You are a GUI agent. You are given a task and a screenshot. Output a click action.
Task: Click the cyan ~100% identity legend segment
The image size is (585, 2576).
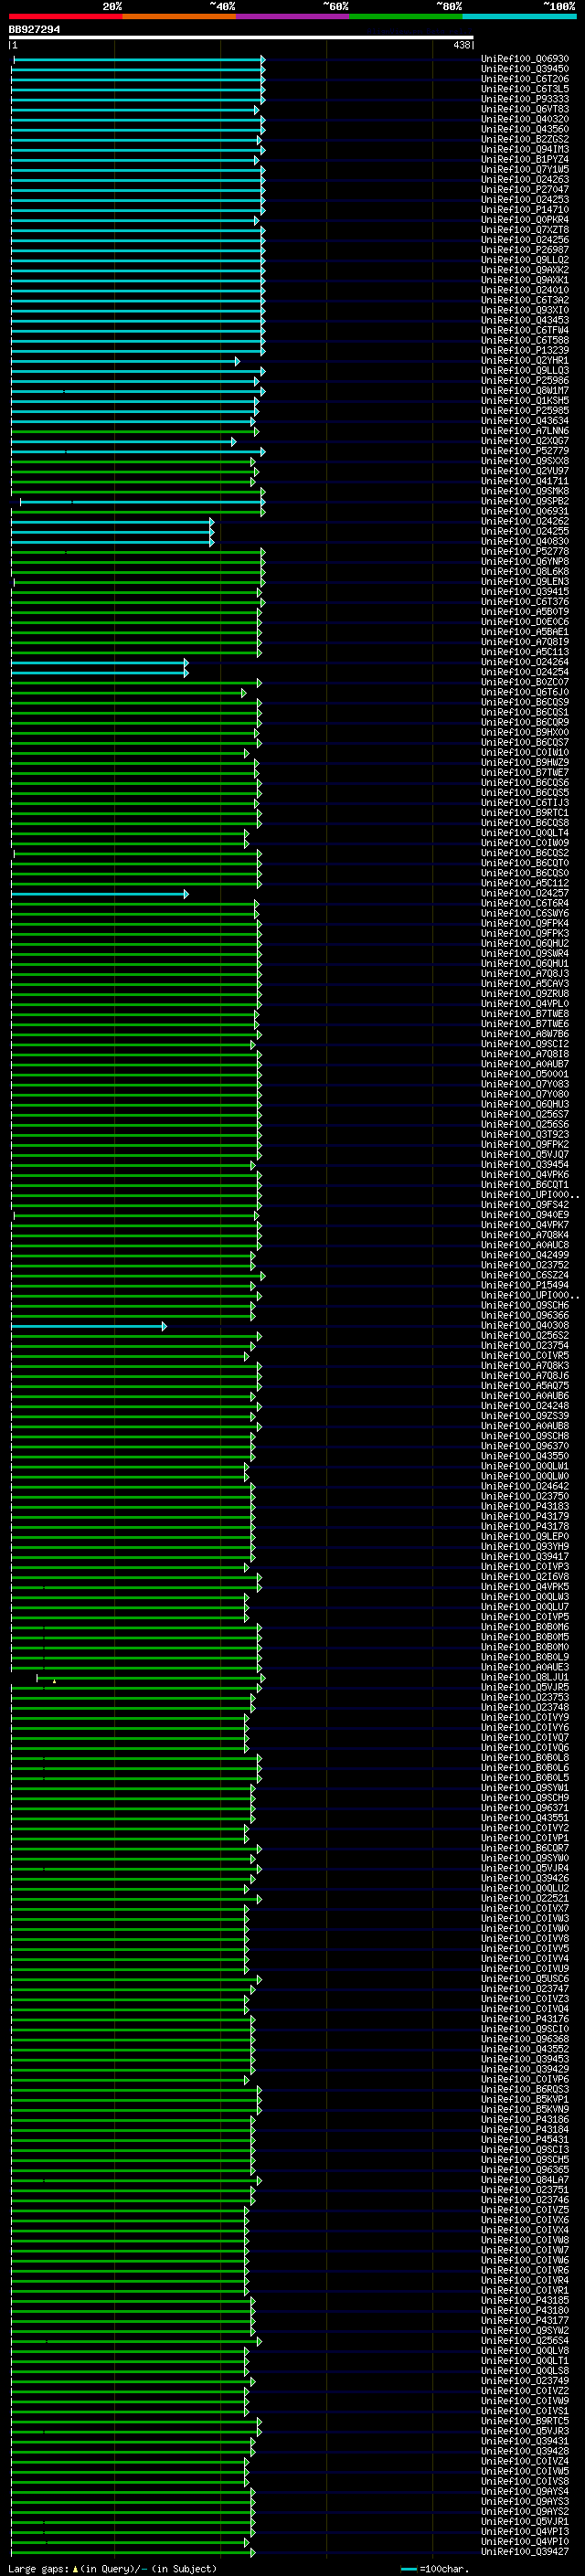tap(519, 16)
